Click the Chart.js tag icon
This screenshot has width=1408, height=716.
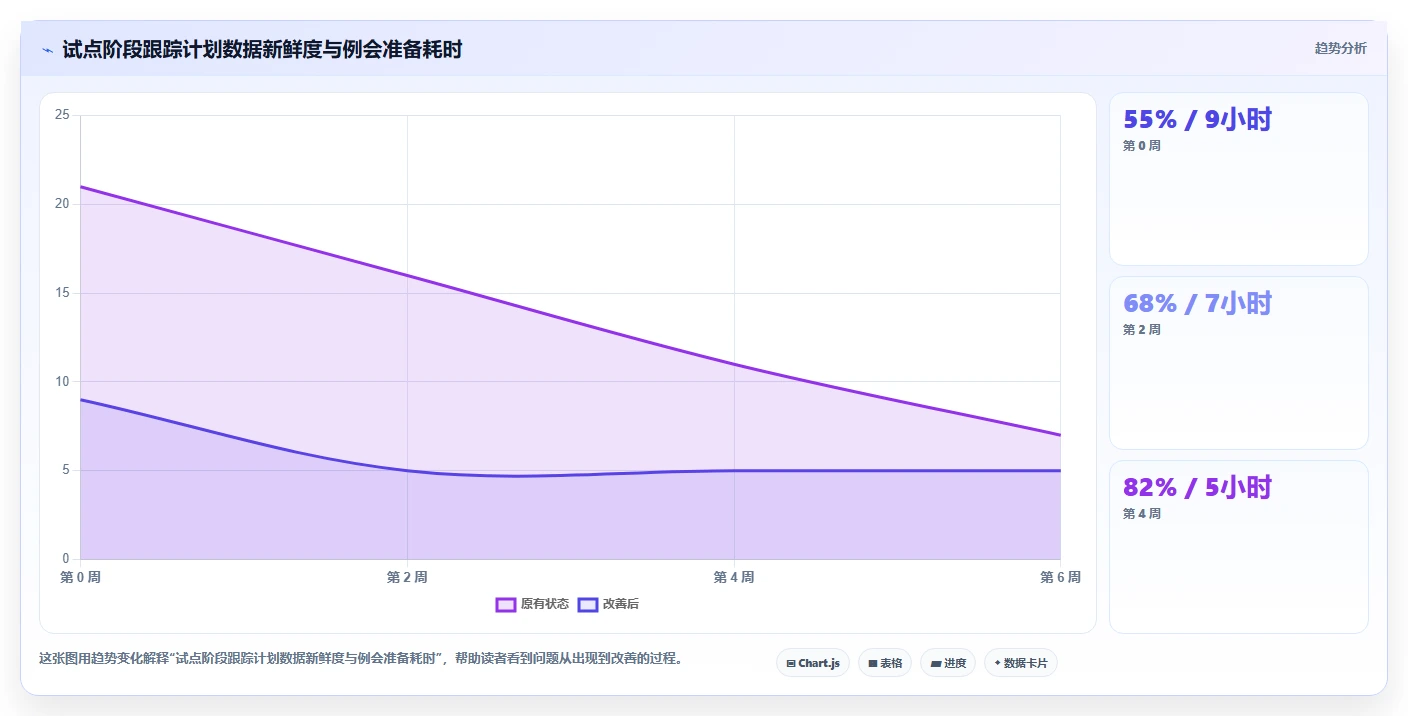pos(791,664)
